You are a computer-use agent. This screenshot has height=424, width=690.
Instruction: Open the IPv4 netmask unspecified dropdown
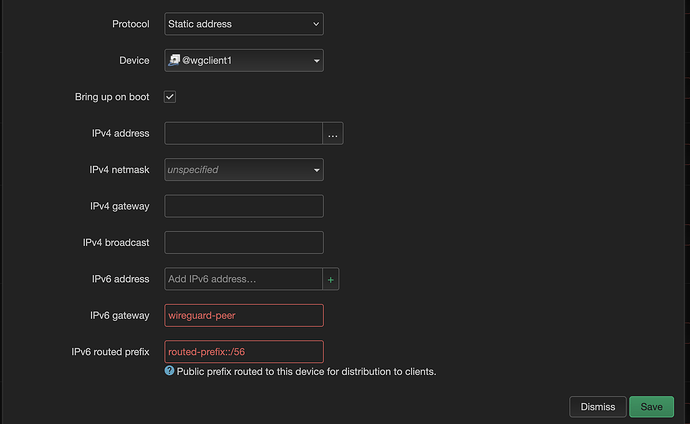pyautogui.click(x=243, y=170)
